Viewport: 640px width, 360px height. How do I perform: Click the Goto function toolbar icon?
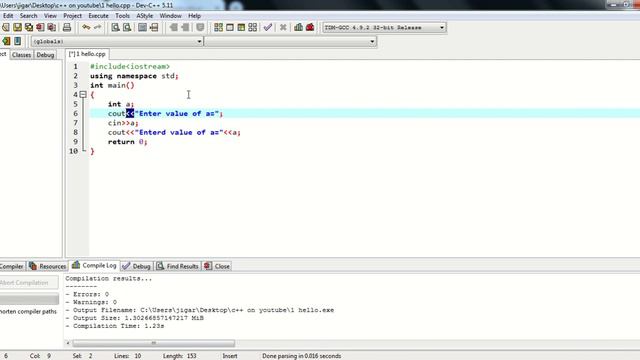142,27
